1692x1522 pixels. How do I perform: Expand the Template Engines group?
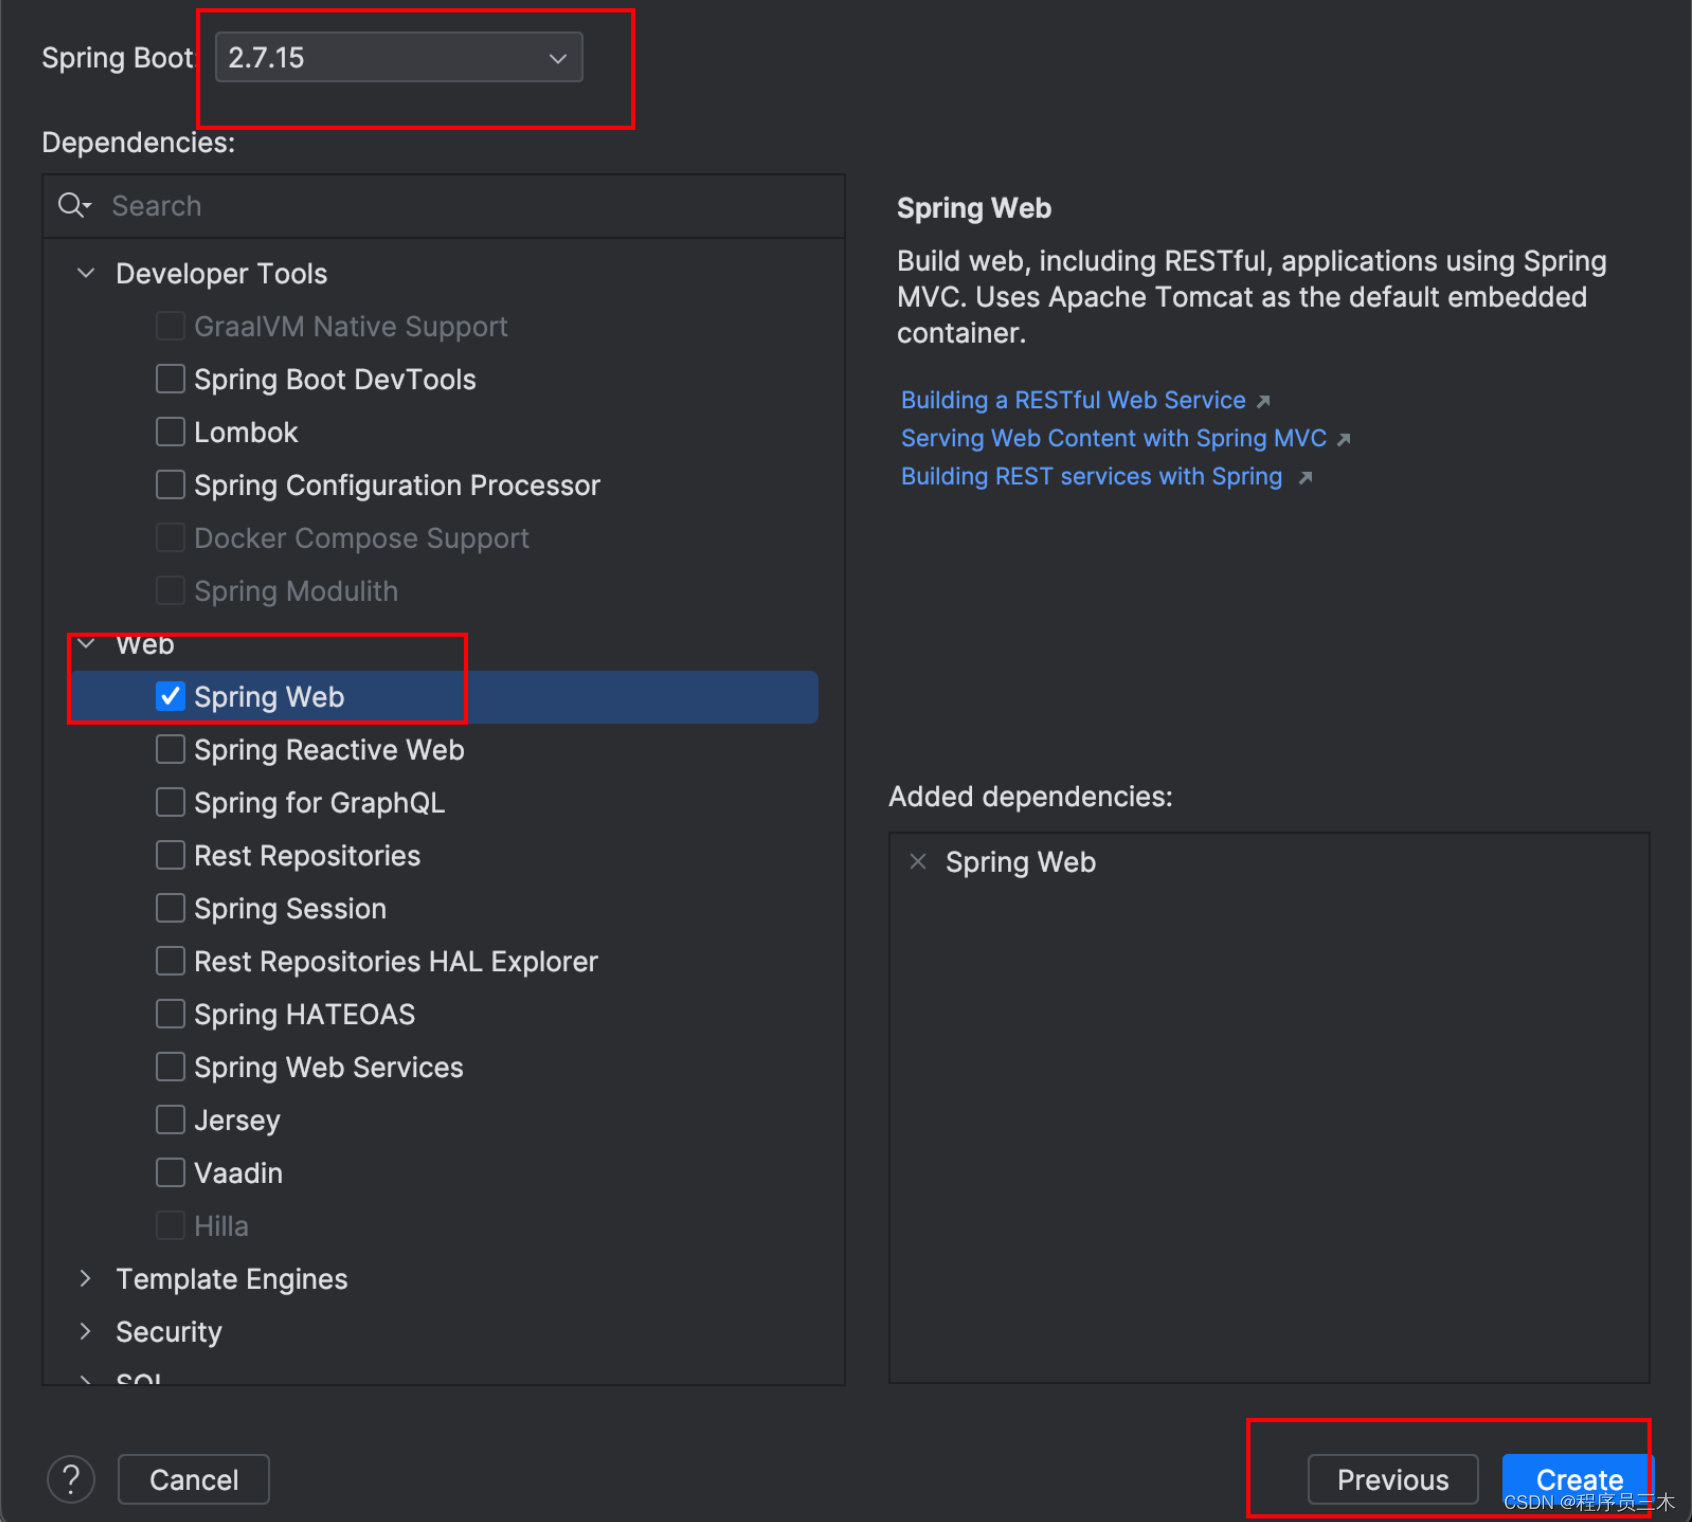[x=86, y=1278]
